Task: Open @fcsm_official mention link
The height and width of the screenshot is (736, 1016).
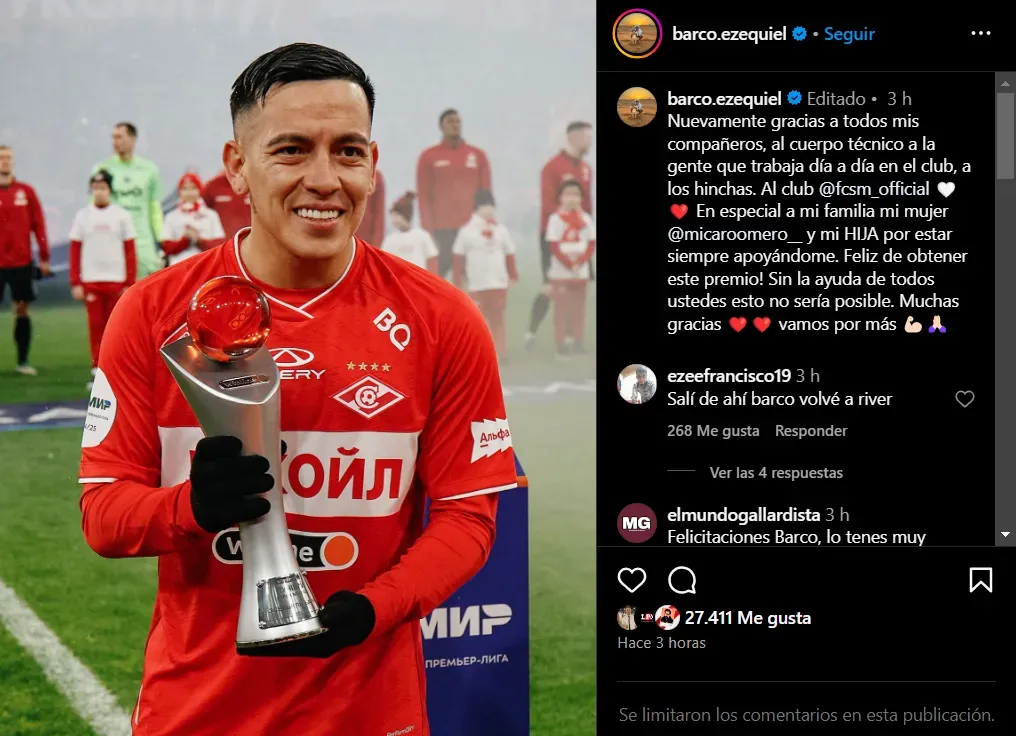Action: 874,189
